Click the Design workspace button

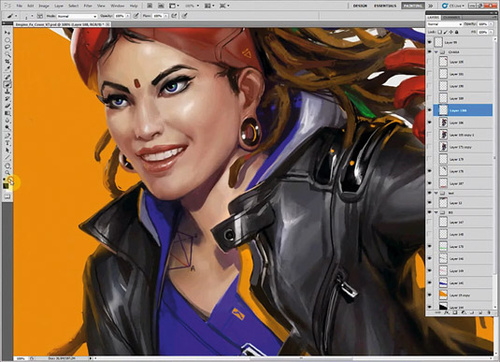pos(360,6)
